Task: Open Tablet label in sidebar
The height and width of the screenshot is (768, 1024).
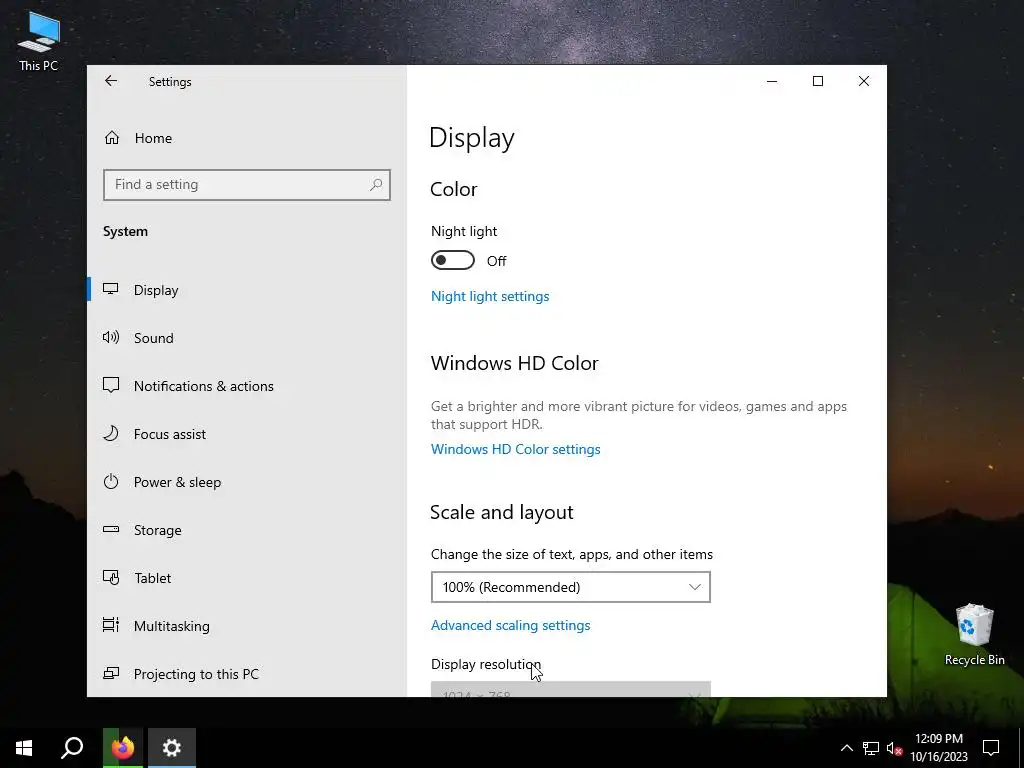Action: pyautogui.click(x=153, y=578)
